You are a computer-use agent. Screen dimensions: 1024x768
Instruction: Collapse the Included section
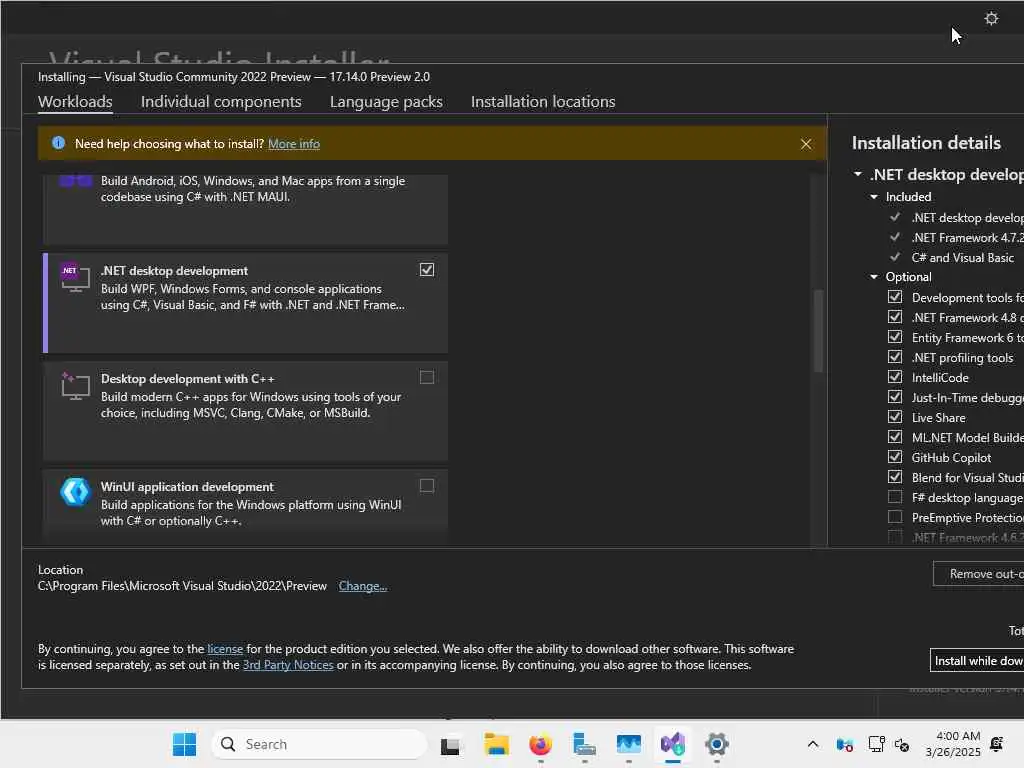(x=874, y=197)
